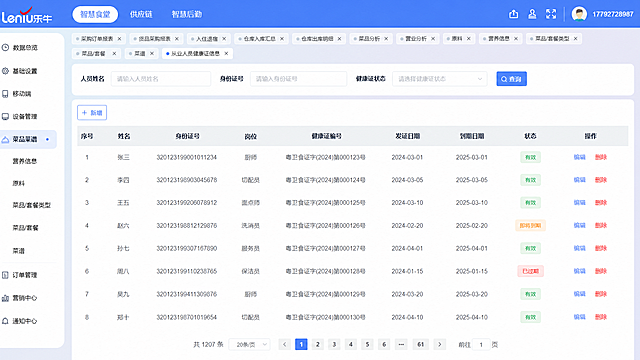The image size is (640, 360).
Task: Open the 移动端 phone icon in sidebar
Action: click(5, 94)
